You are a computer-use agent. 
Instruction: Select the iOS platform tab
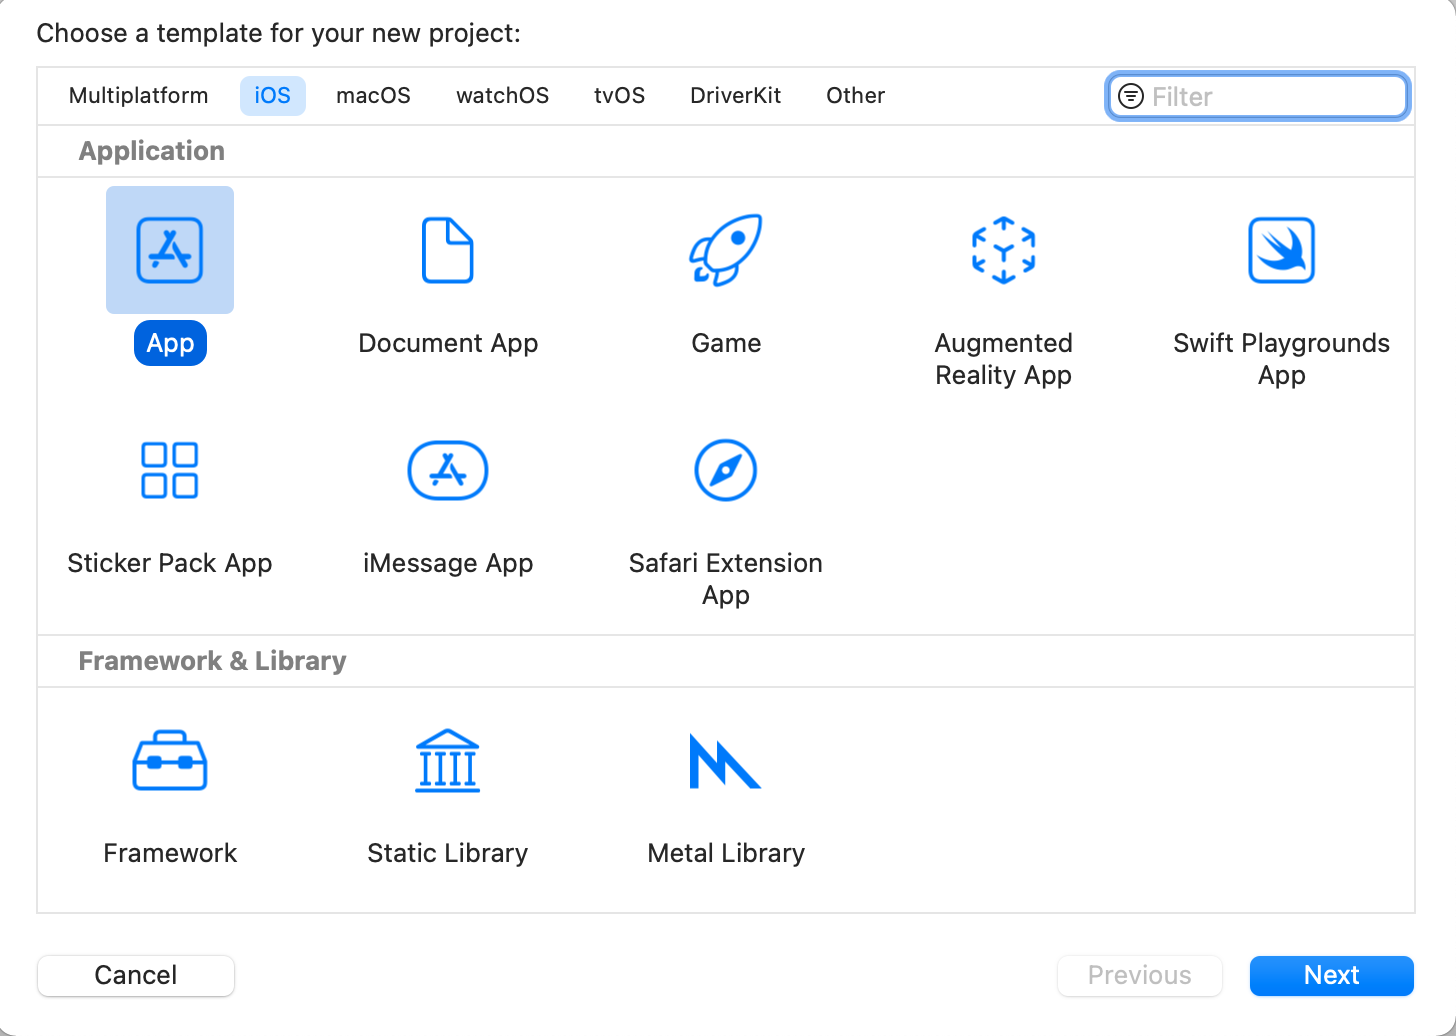tap(273, 96)
